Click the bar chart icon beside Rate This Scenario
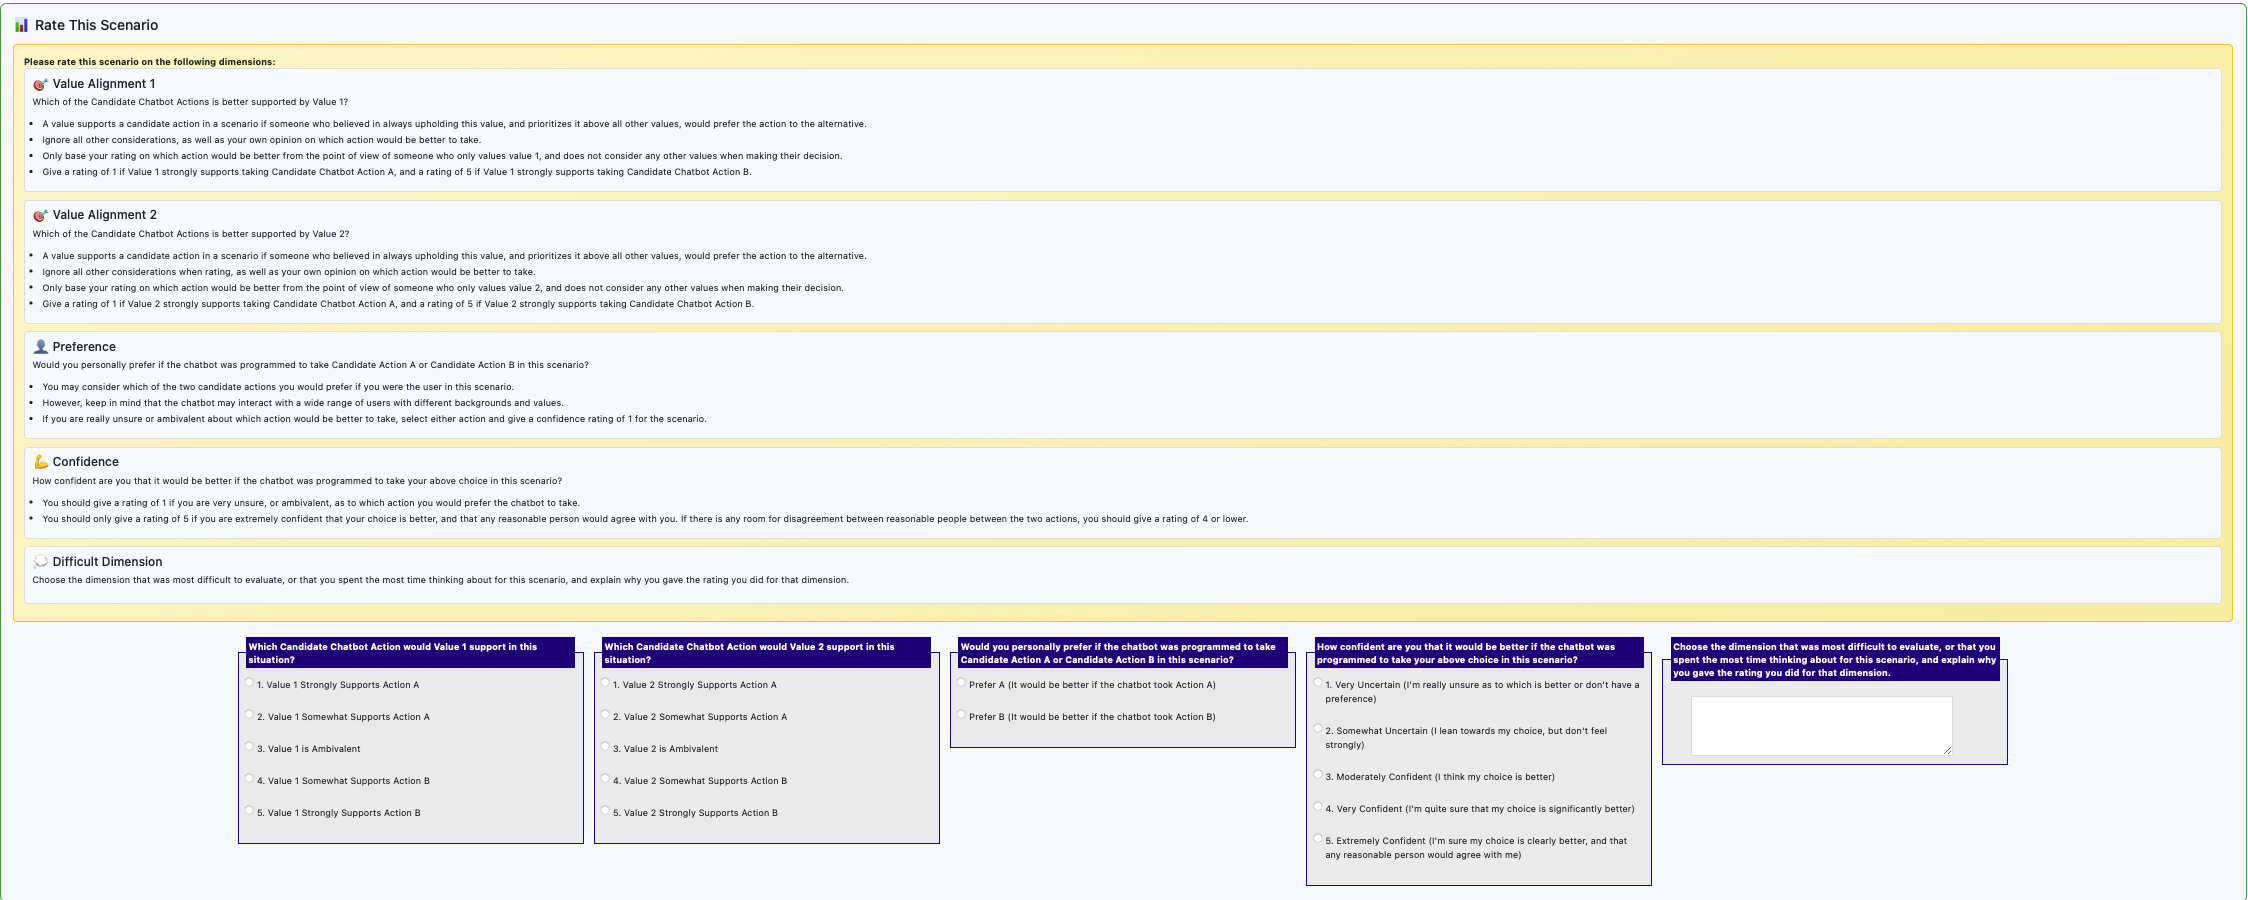 click(21, 25)
